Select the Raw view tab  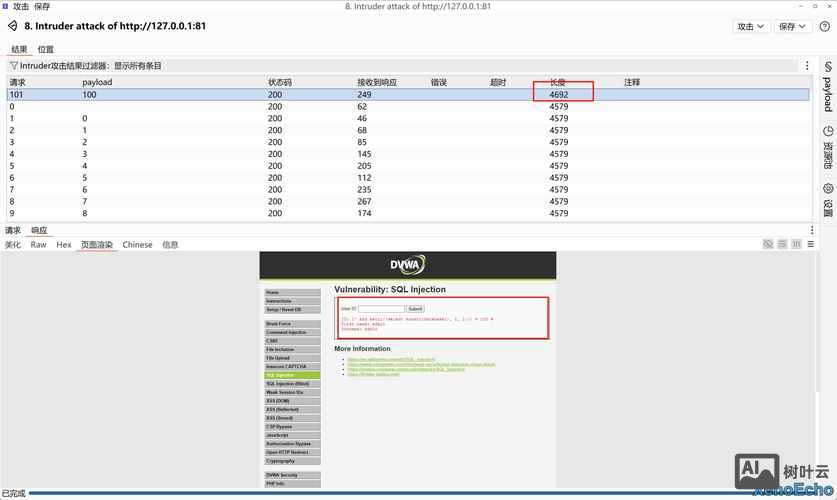click(x=38, y=244)
